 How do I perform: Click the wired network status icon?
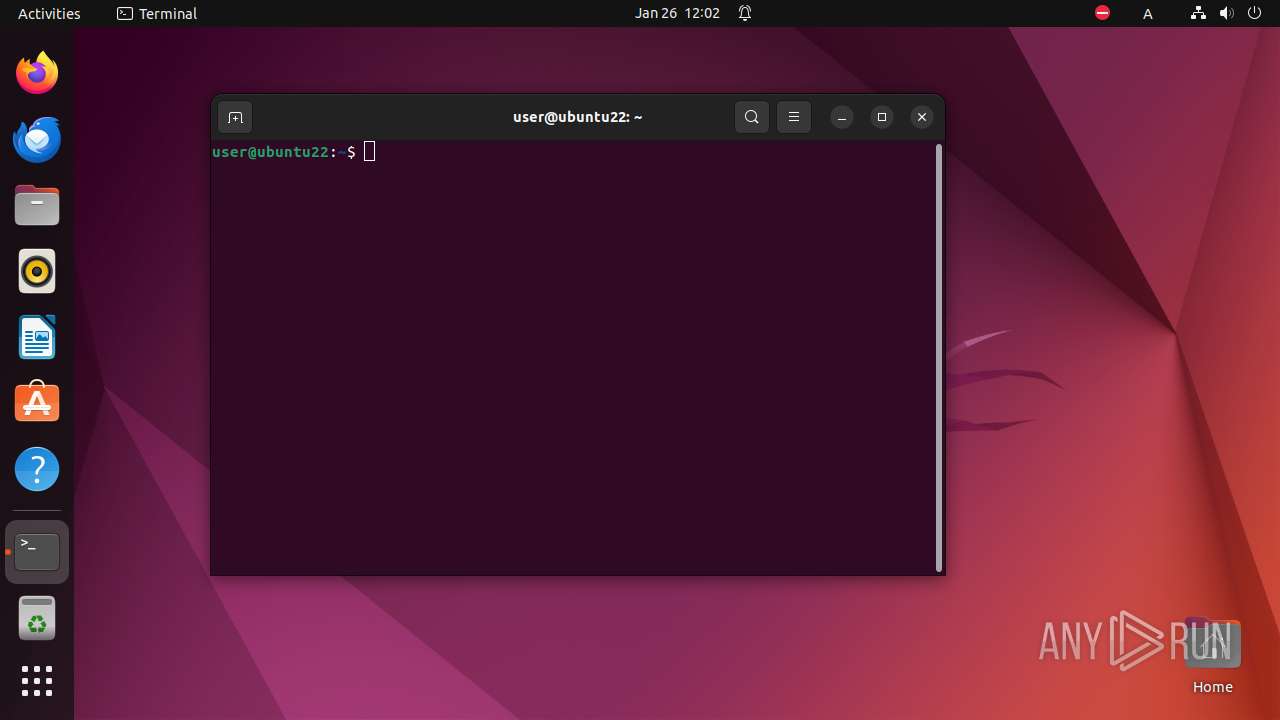pos(1198,13)
